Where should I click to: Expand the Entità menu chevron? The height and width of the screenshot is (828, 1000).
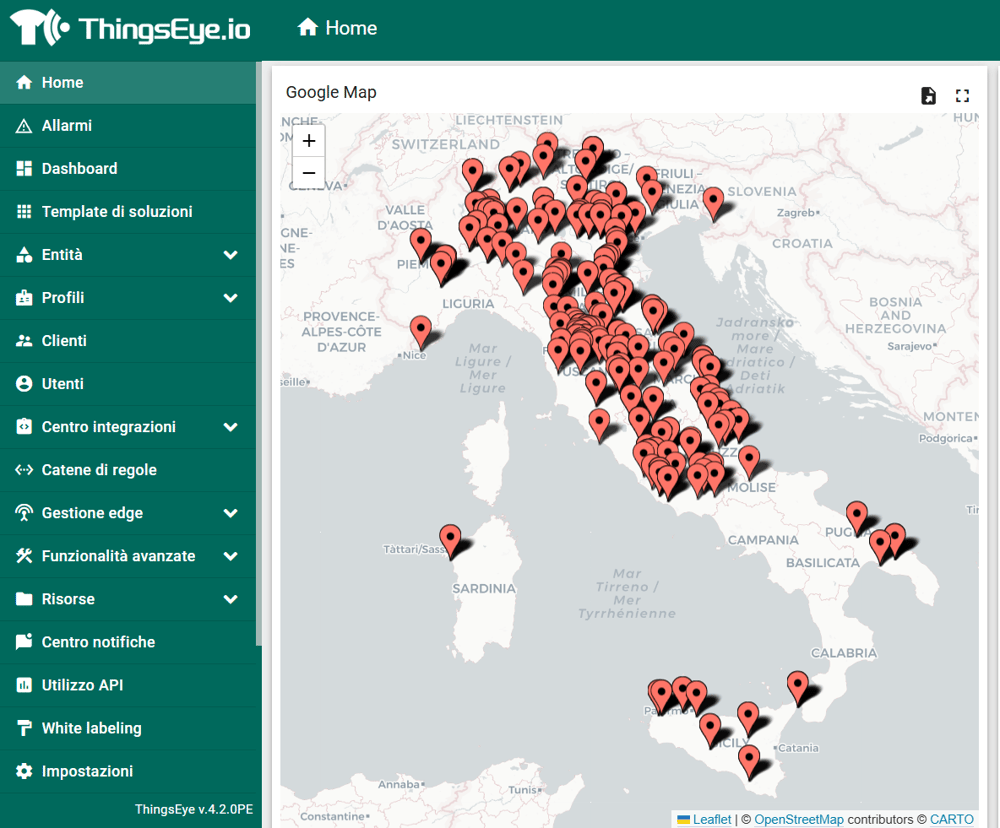pyautogui.click(x=230, y=255)
